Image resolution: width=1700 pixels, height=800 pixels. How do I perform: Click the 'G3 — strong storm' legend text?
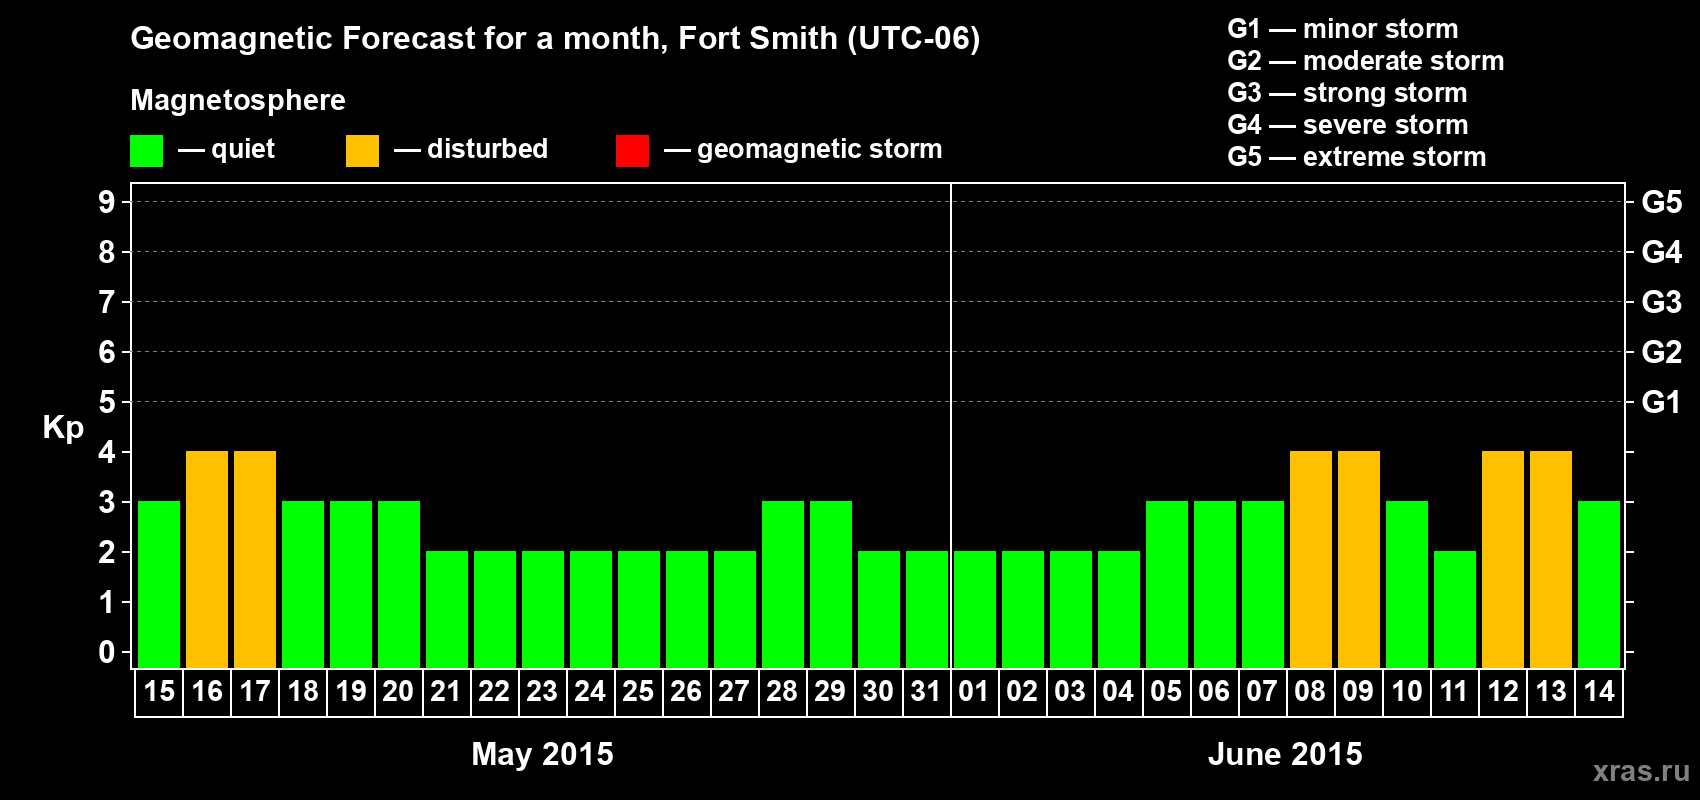tap(1347, 93)
